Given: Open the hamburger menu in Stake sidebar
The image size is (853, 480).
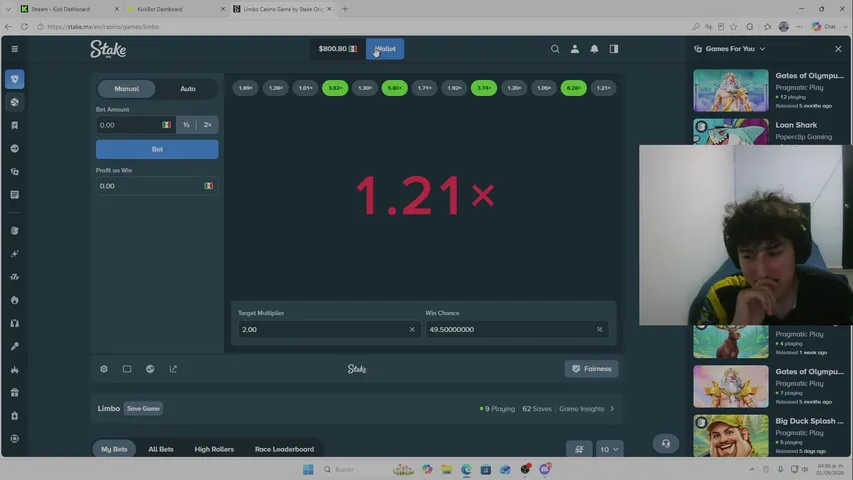Looking at the screenshot, I should tap(15, 49).
